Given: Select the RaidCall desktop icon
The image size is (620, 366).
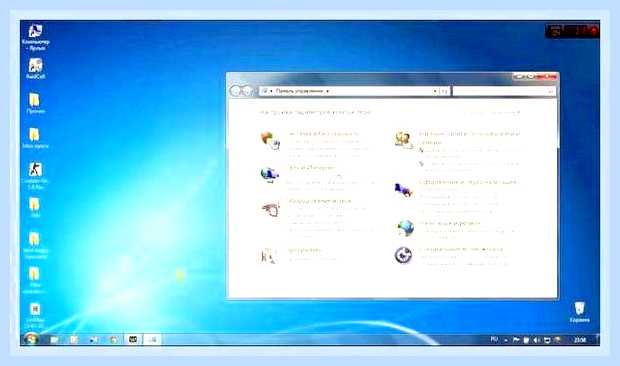Looking at the screenshot, I should coord(35,68).
